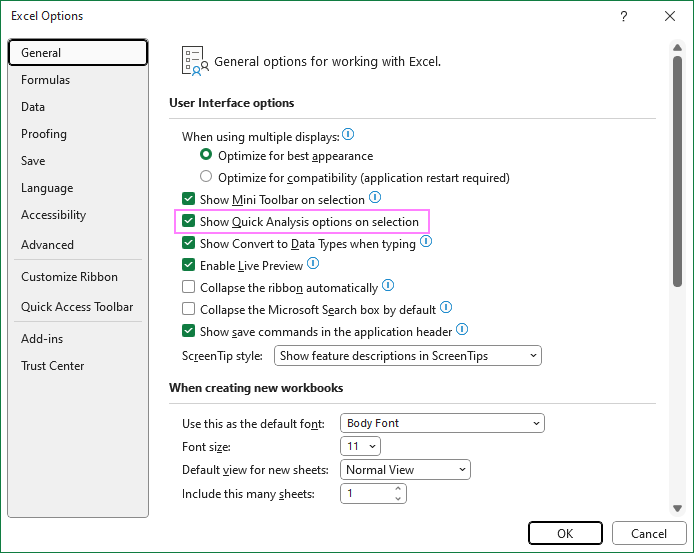The image size is (694, 553).
Task: Click info icon beside Convert to Data Types
Action: (x=426, y=241)
